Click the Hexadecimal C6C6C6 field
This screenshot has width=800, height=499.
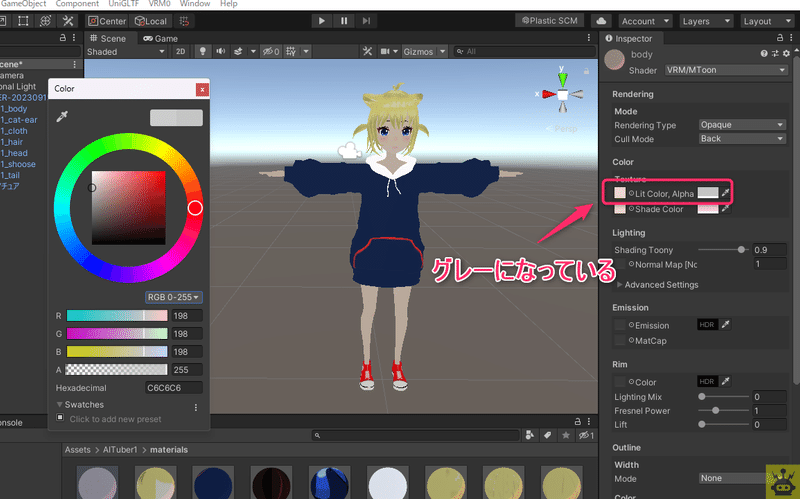tap(173, 388)
